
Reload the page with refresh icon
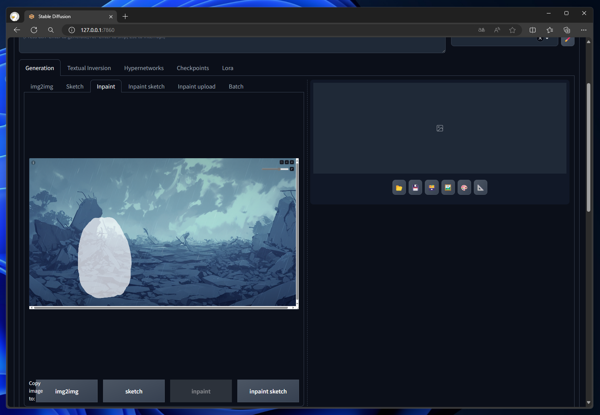click(34, 30)
